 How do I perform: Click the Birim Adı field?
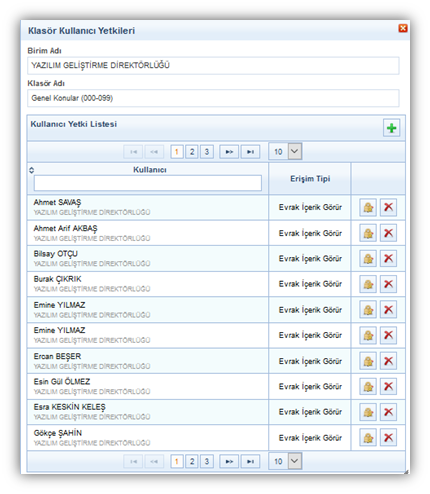pos(213,65)
